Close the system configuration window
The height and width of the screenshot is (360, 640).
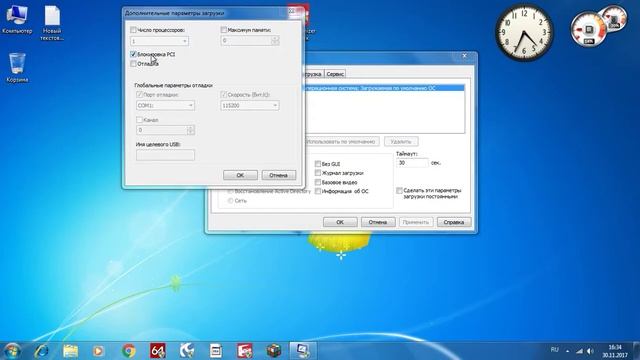(464, 56)
